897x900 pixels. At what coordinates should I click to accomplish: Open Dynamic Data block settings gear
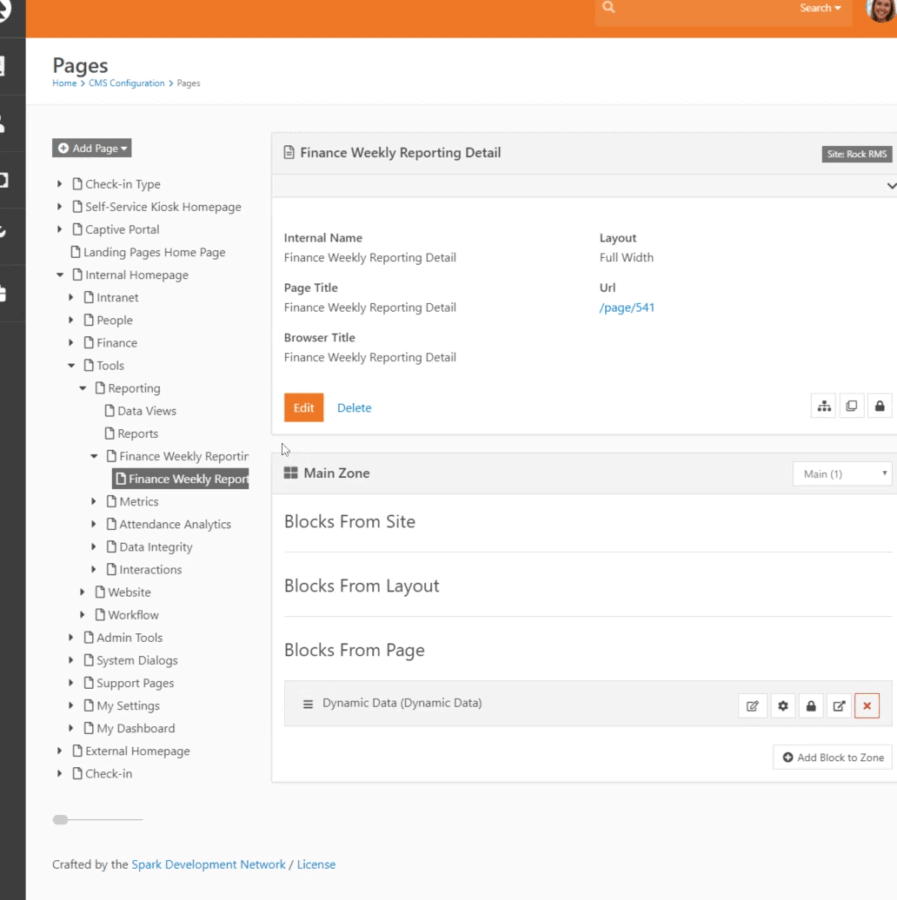pos(783,706)
